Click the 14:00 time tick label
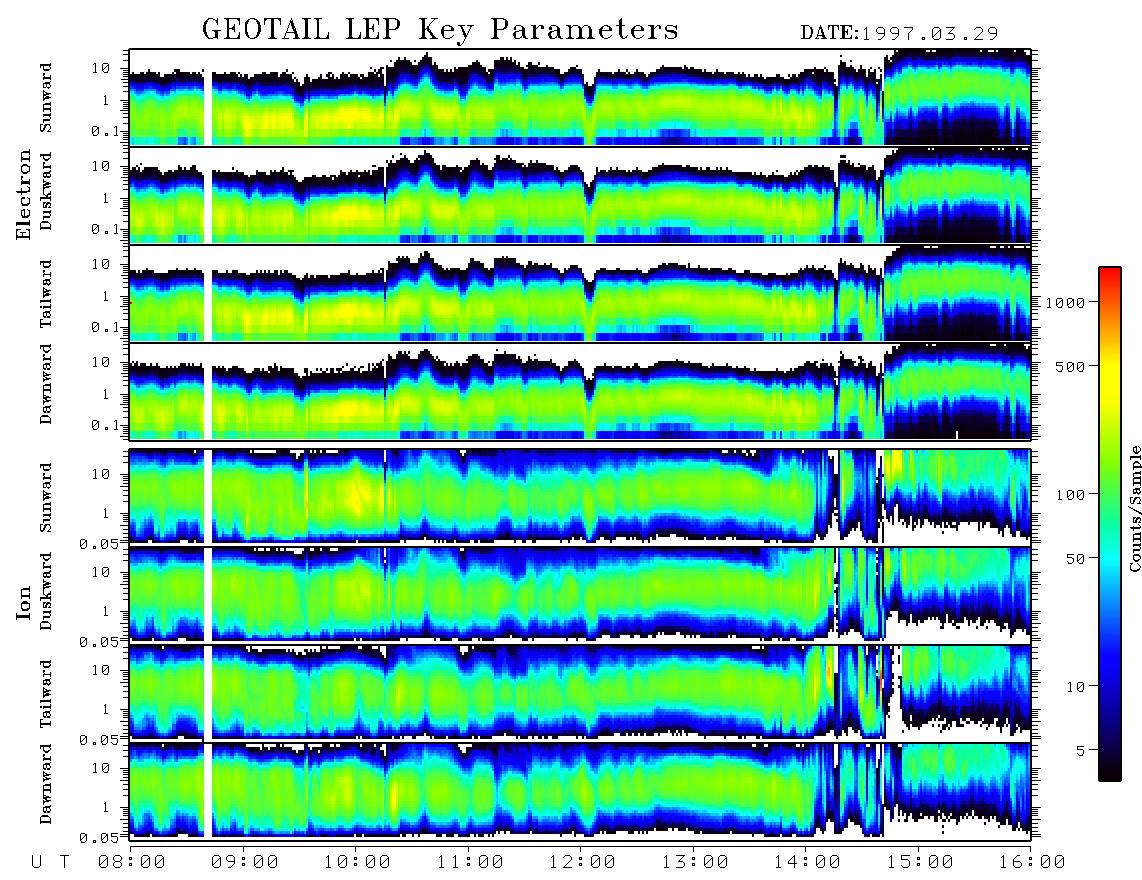The height and width of the screenshot is (880, 1142). [807, 863]
